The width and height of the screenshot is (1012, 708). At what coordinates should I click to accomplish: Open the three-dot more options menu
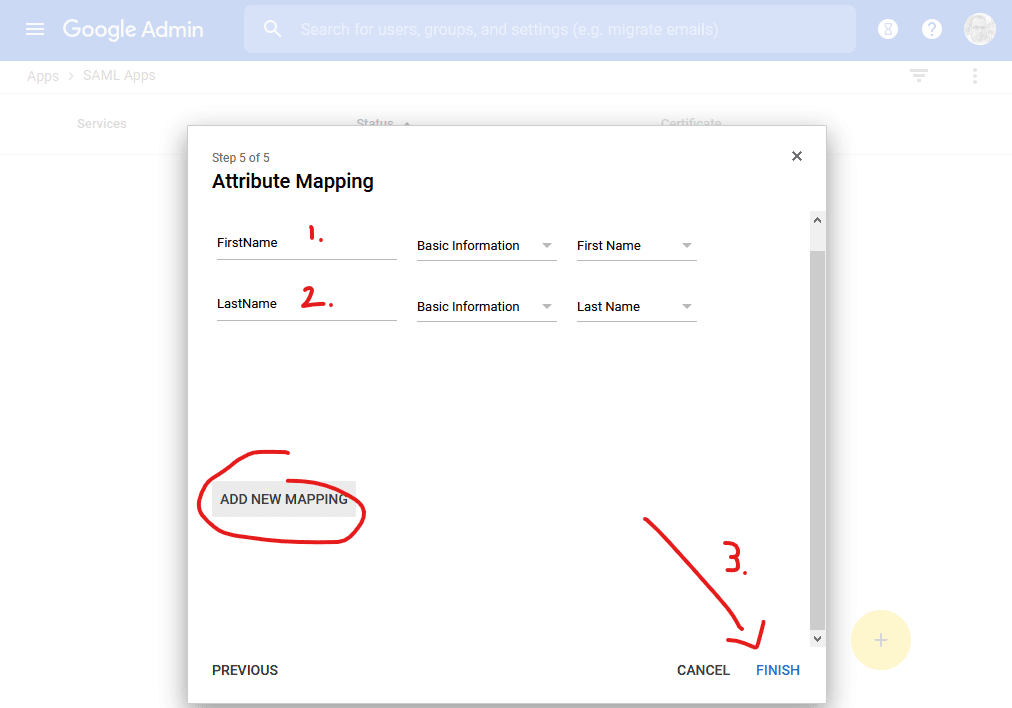pos(975,76)
